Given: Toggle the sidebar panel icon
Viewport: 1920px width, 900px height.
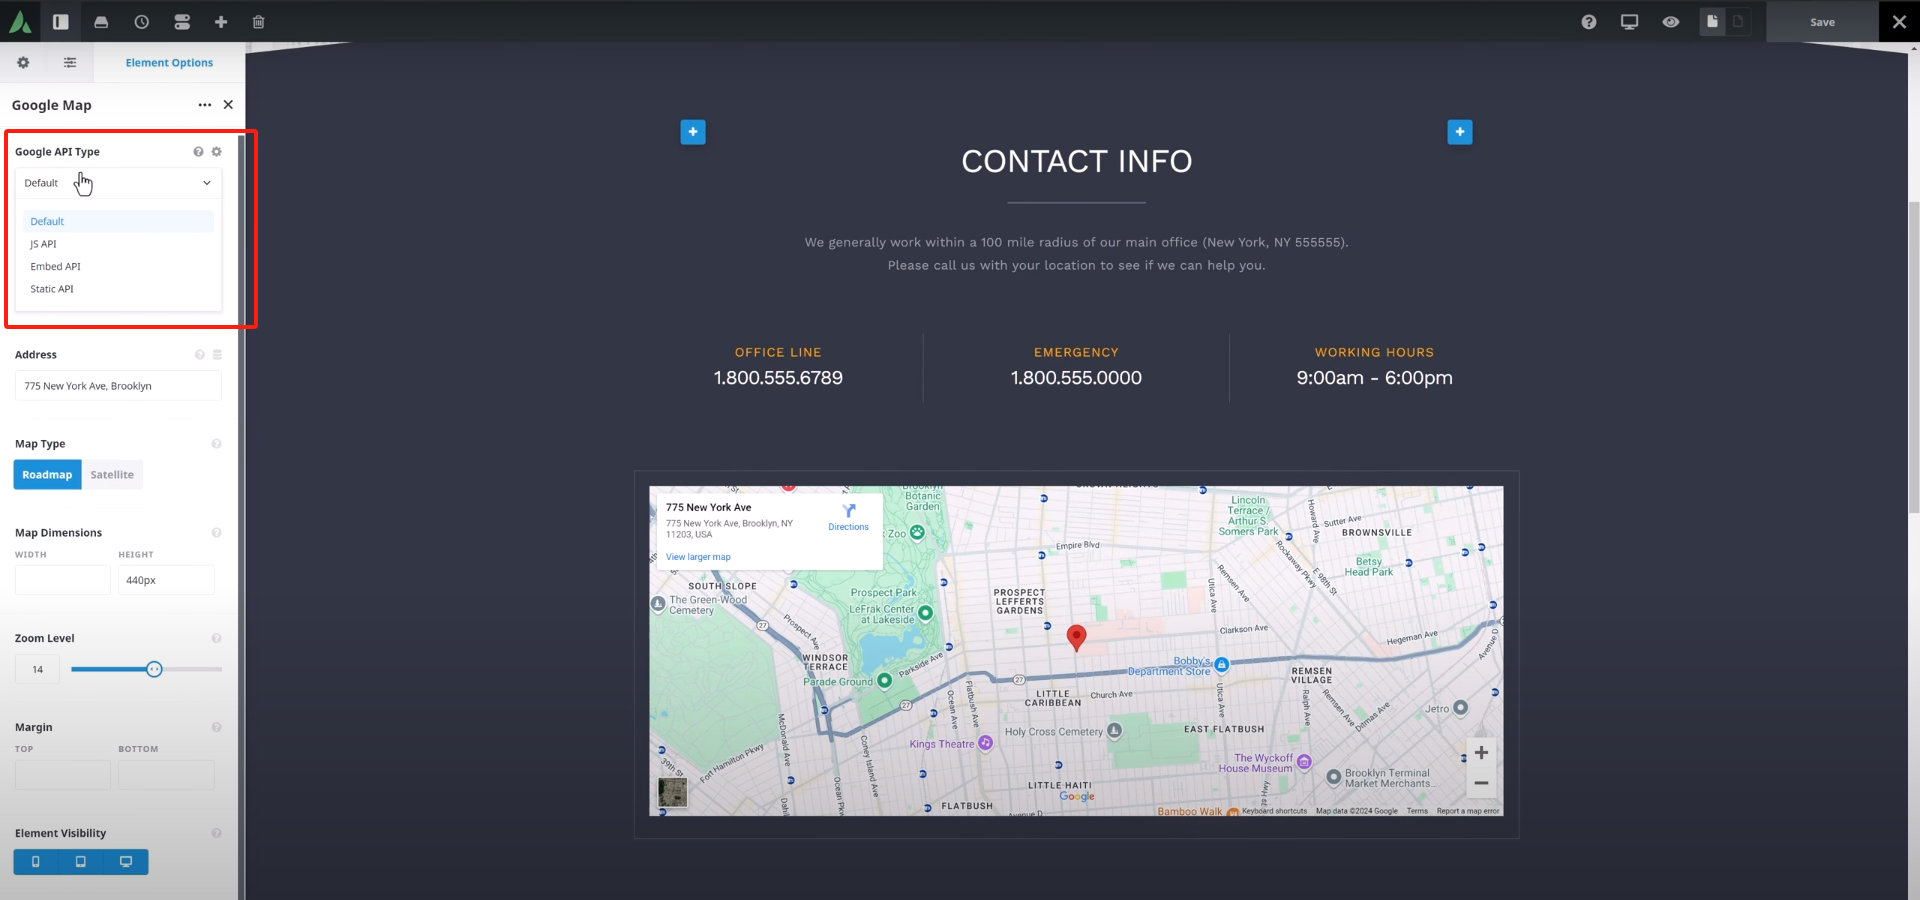Looking at the screenshot, I should (x=61, y=21).
